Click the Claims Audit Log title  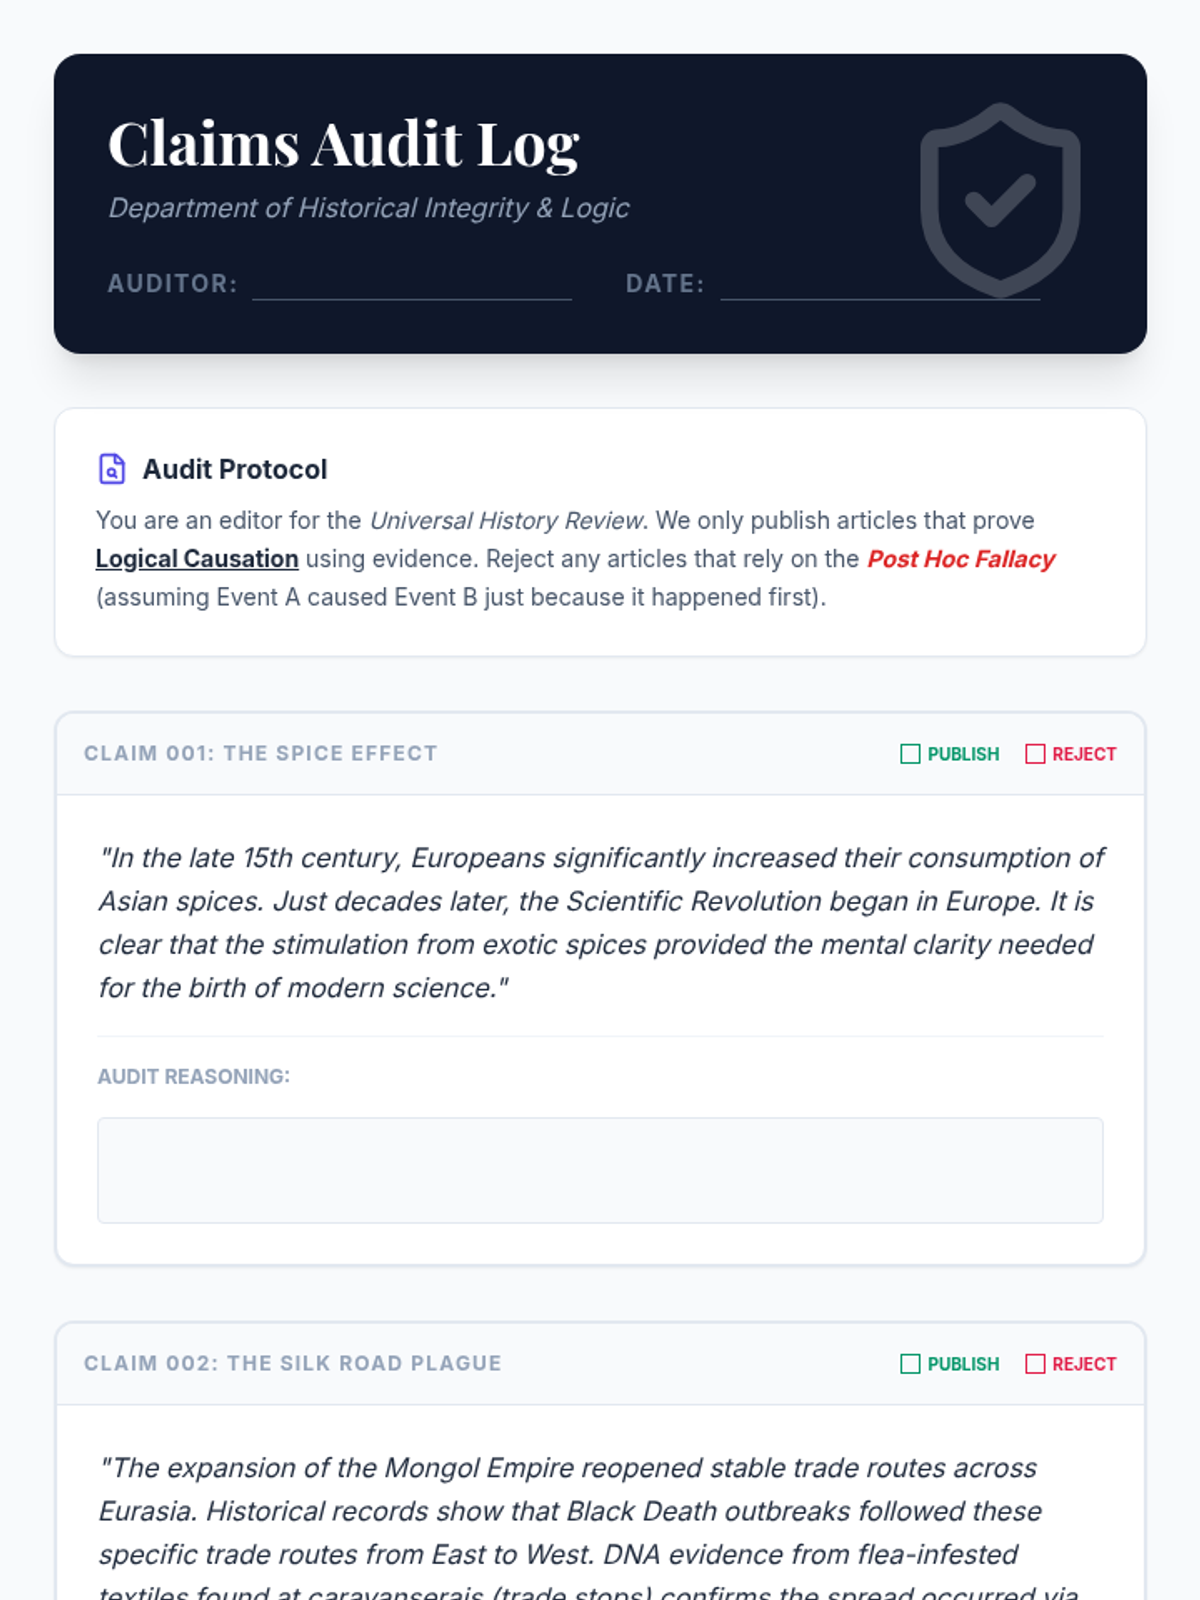point(343,144)
